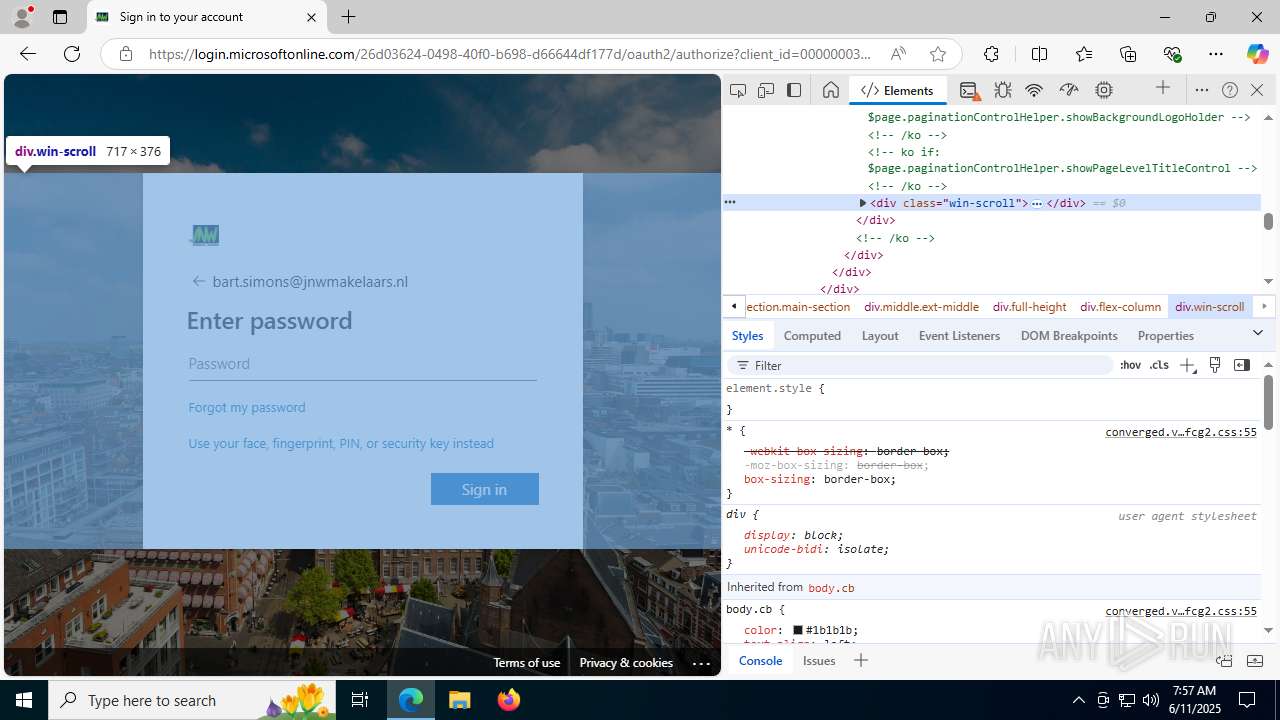Click the Password input field
This screenshot has height=720, width=1280.
[362, 364]
